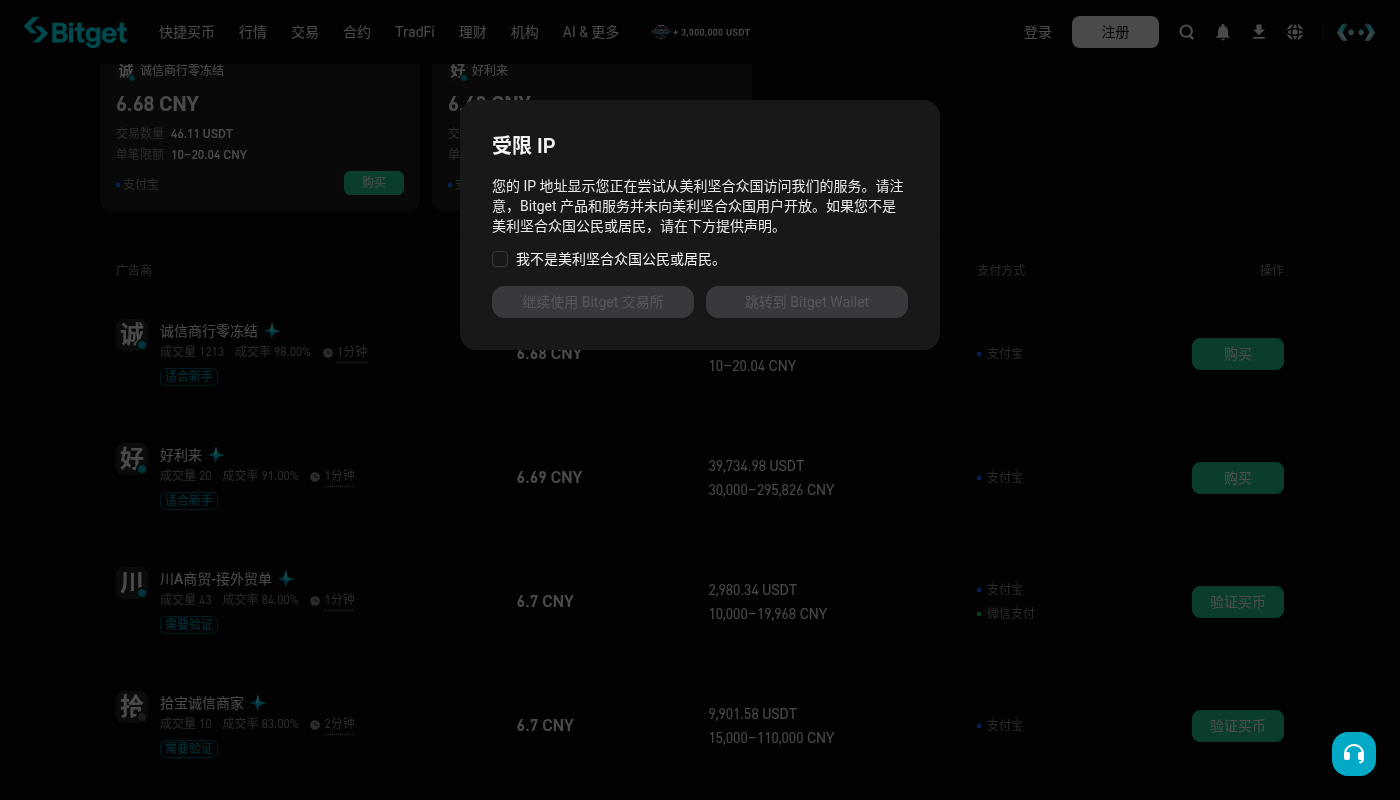Open 行情 menu
The width and height of the screenshot is (1400, 800).
[253, 32]
